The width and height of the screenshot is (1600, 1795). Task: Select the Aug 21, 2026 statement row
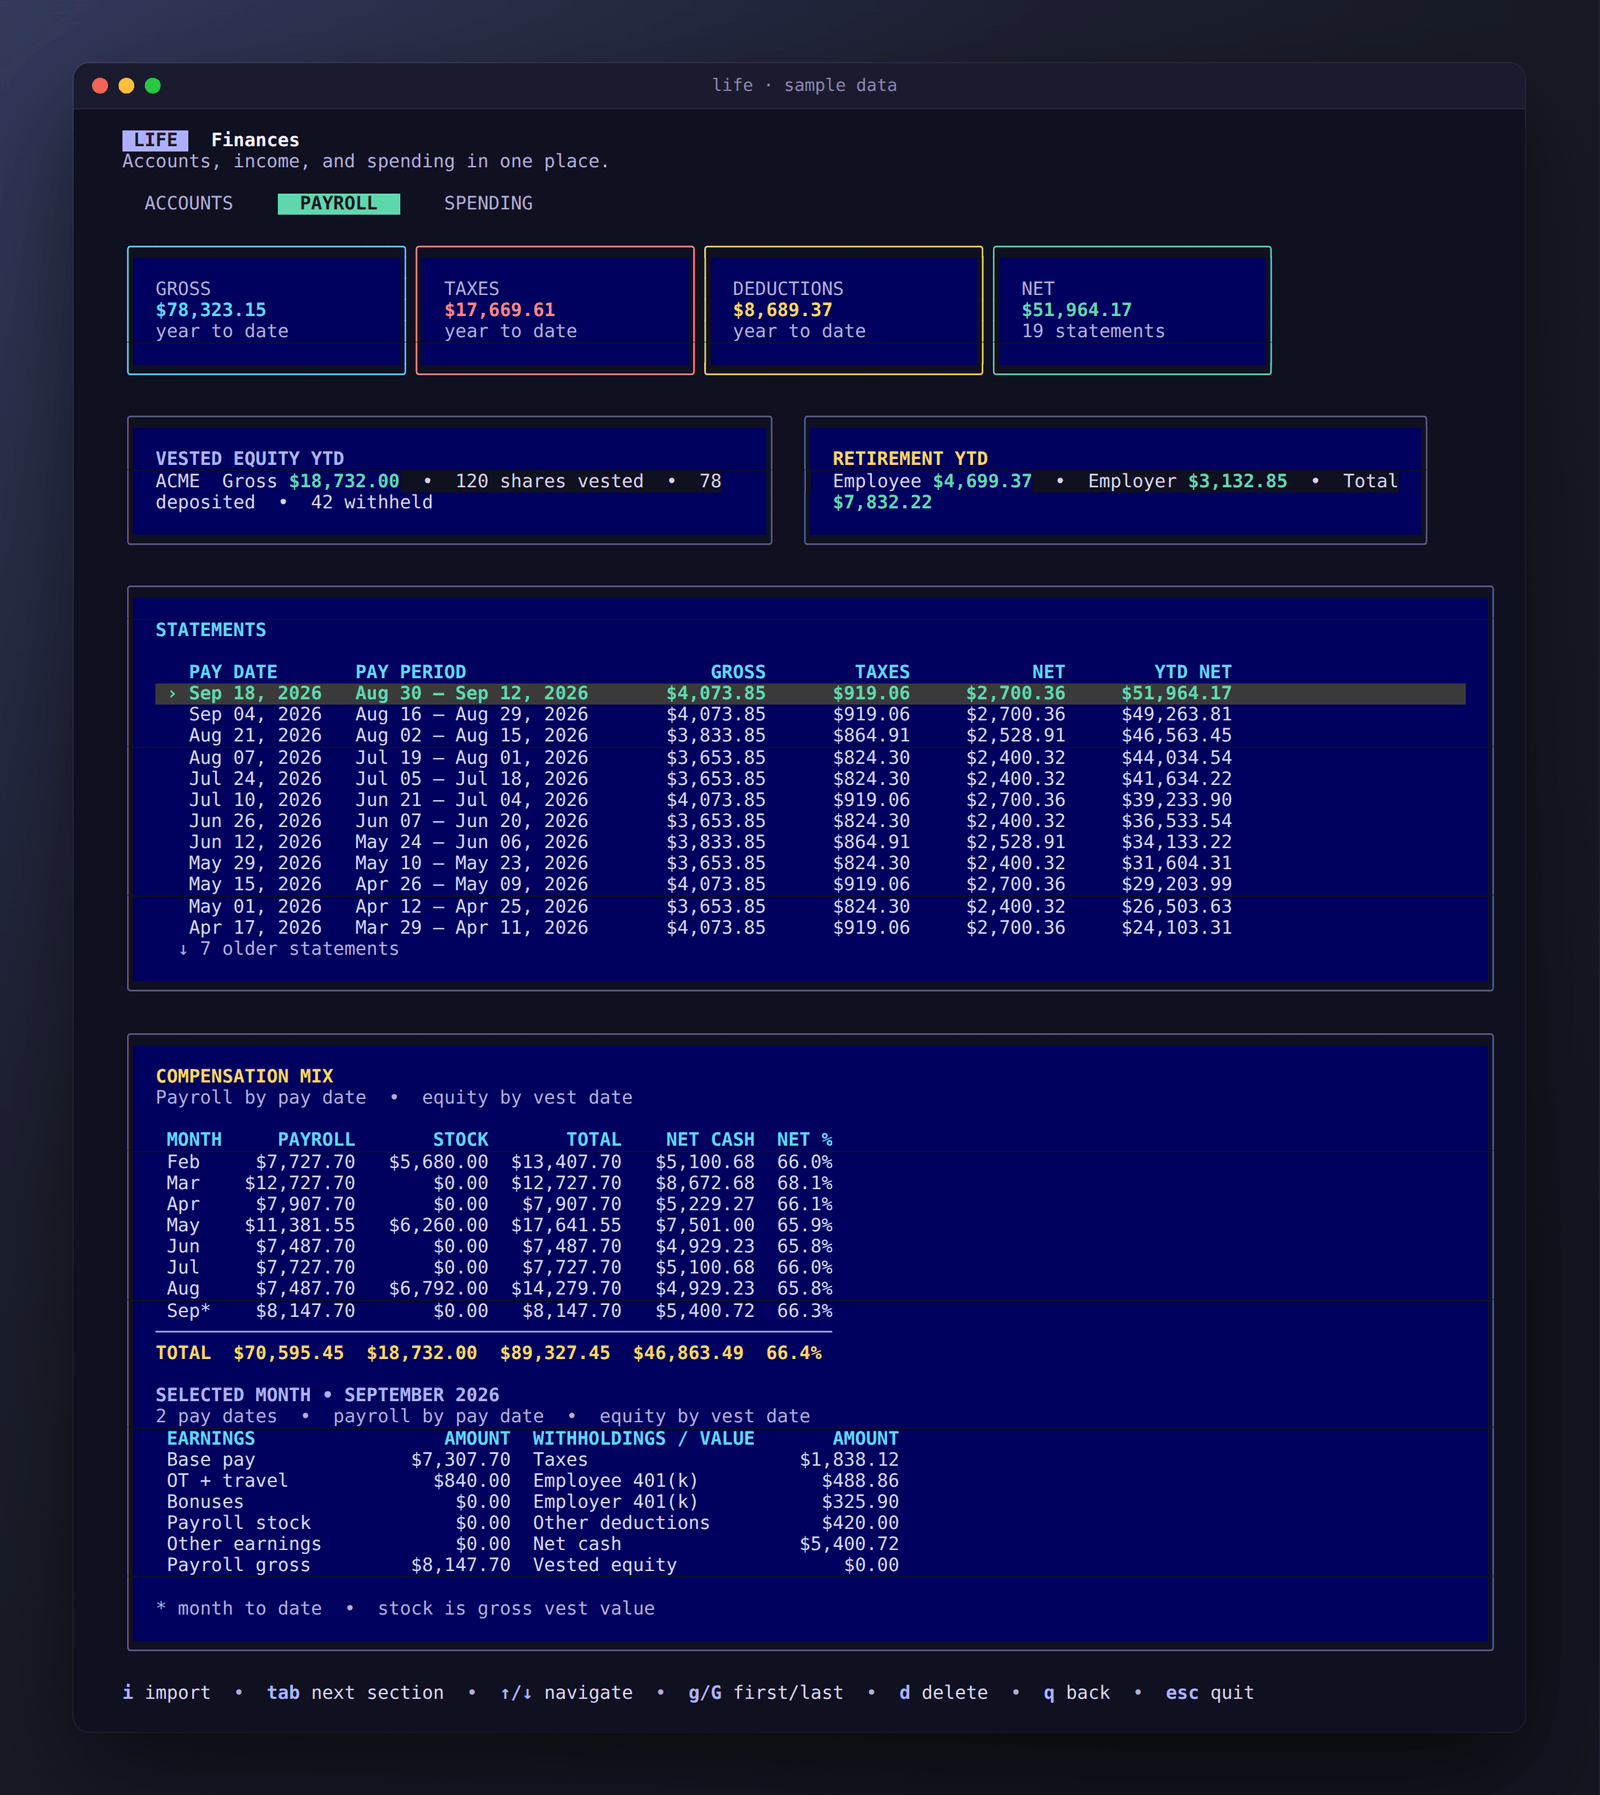pos(810,735)
